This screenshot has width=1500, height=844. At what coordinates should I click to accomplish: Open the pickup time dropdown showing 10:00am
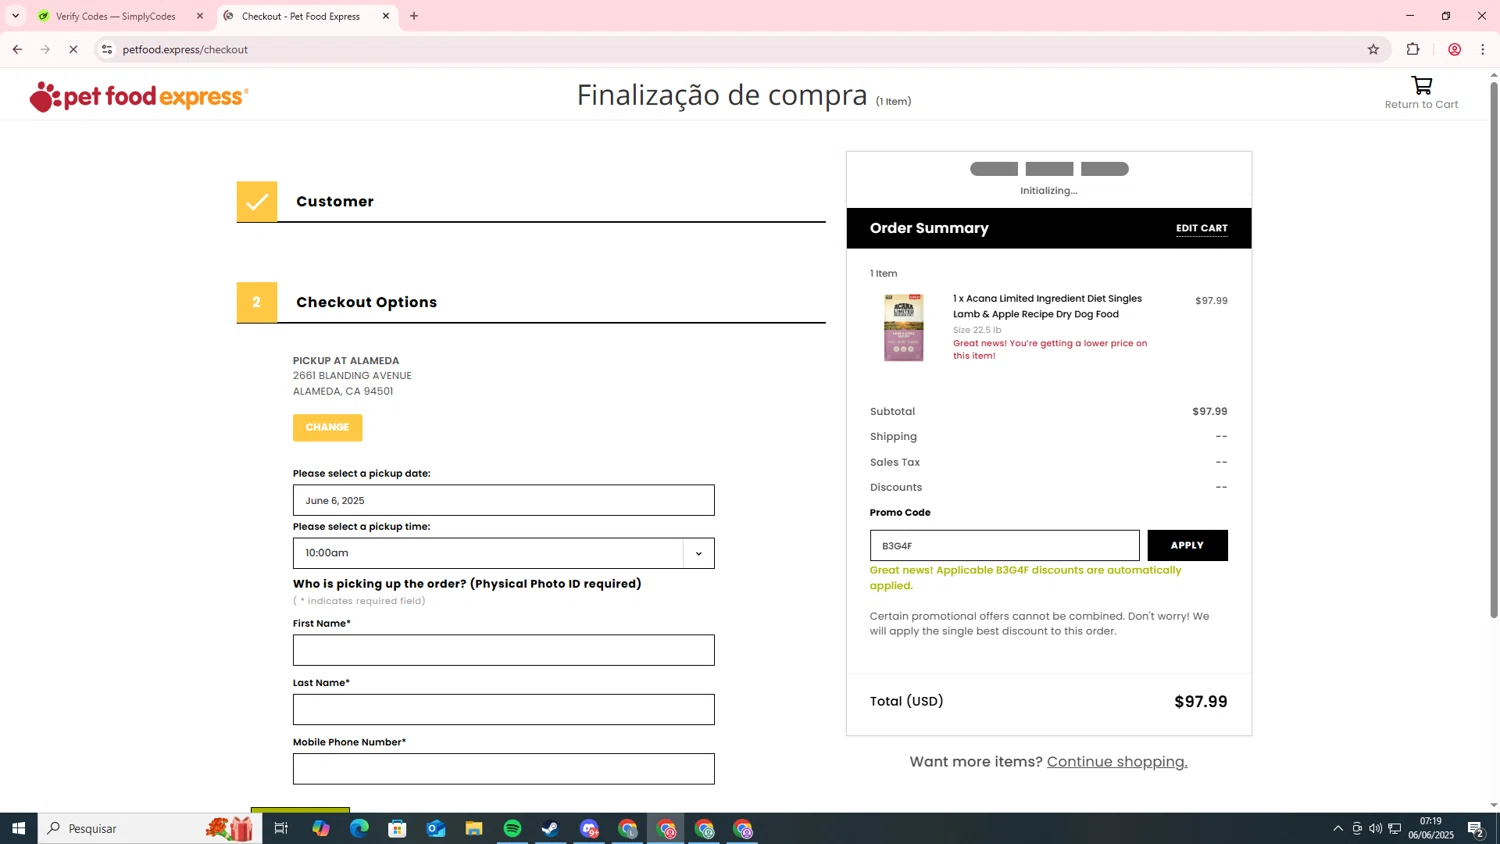[503, 553]
